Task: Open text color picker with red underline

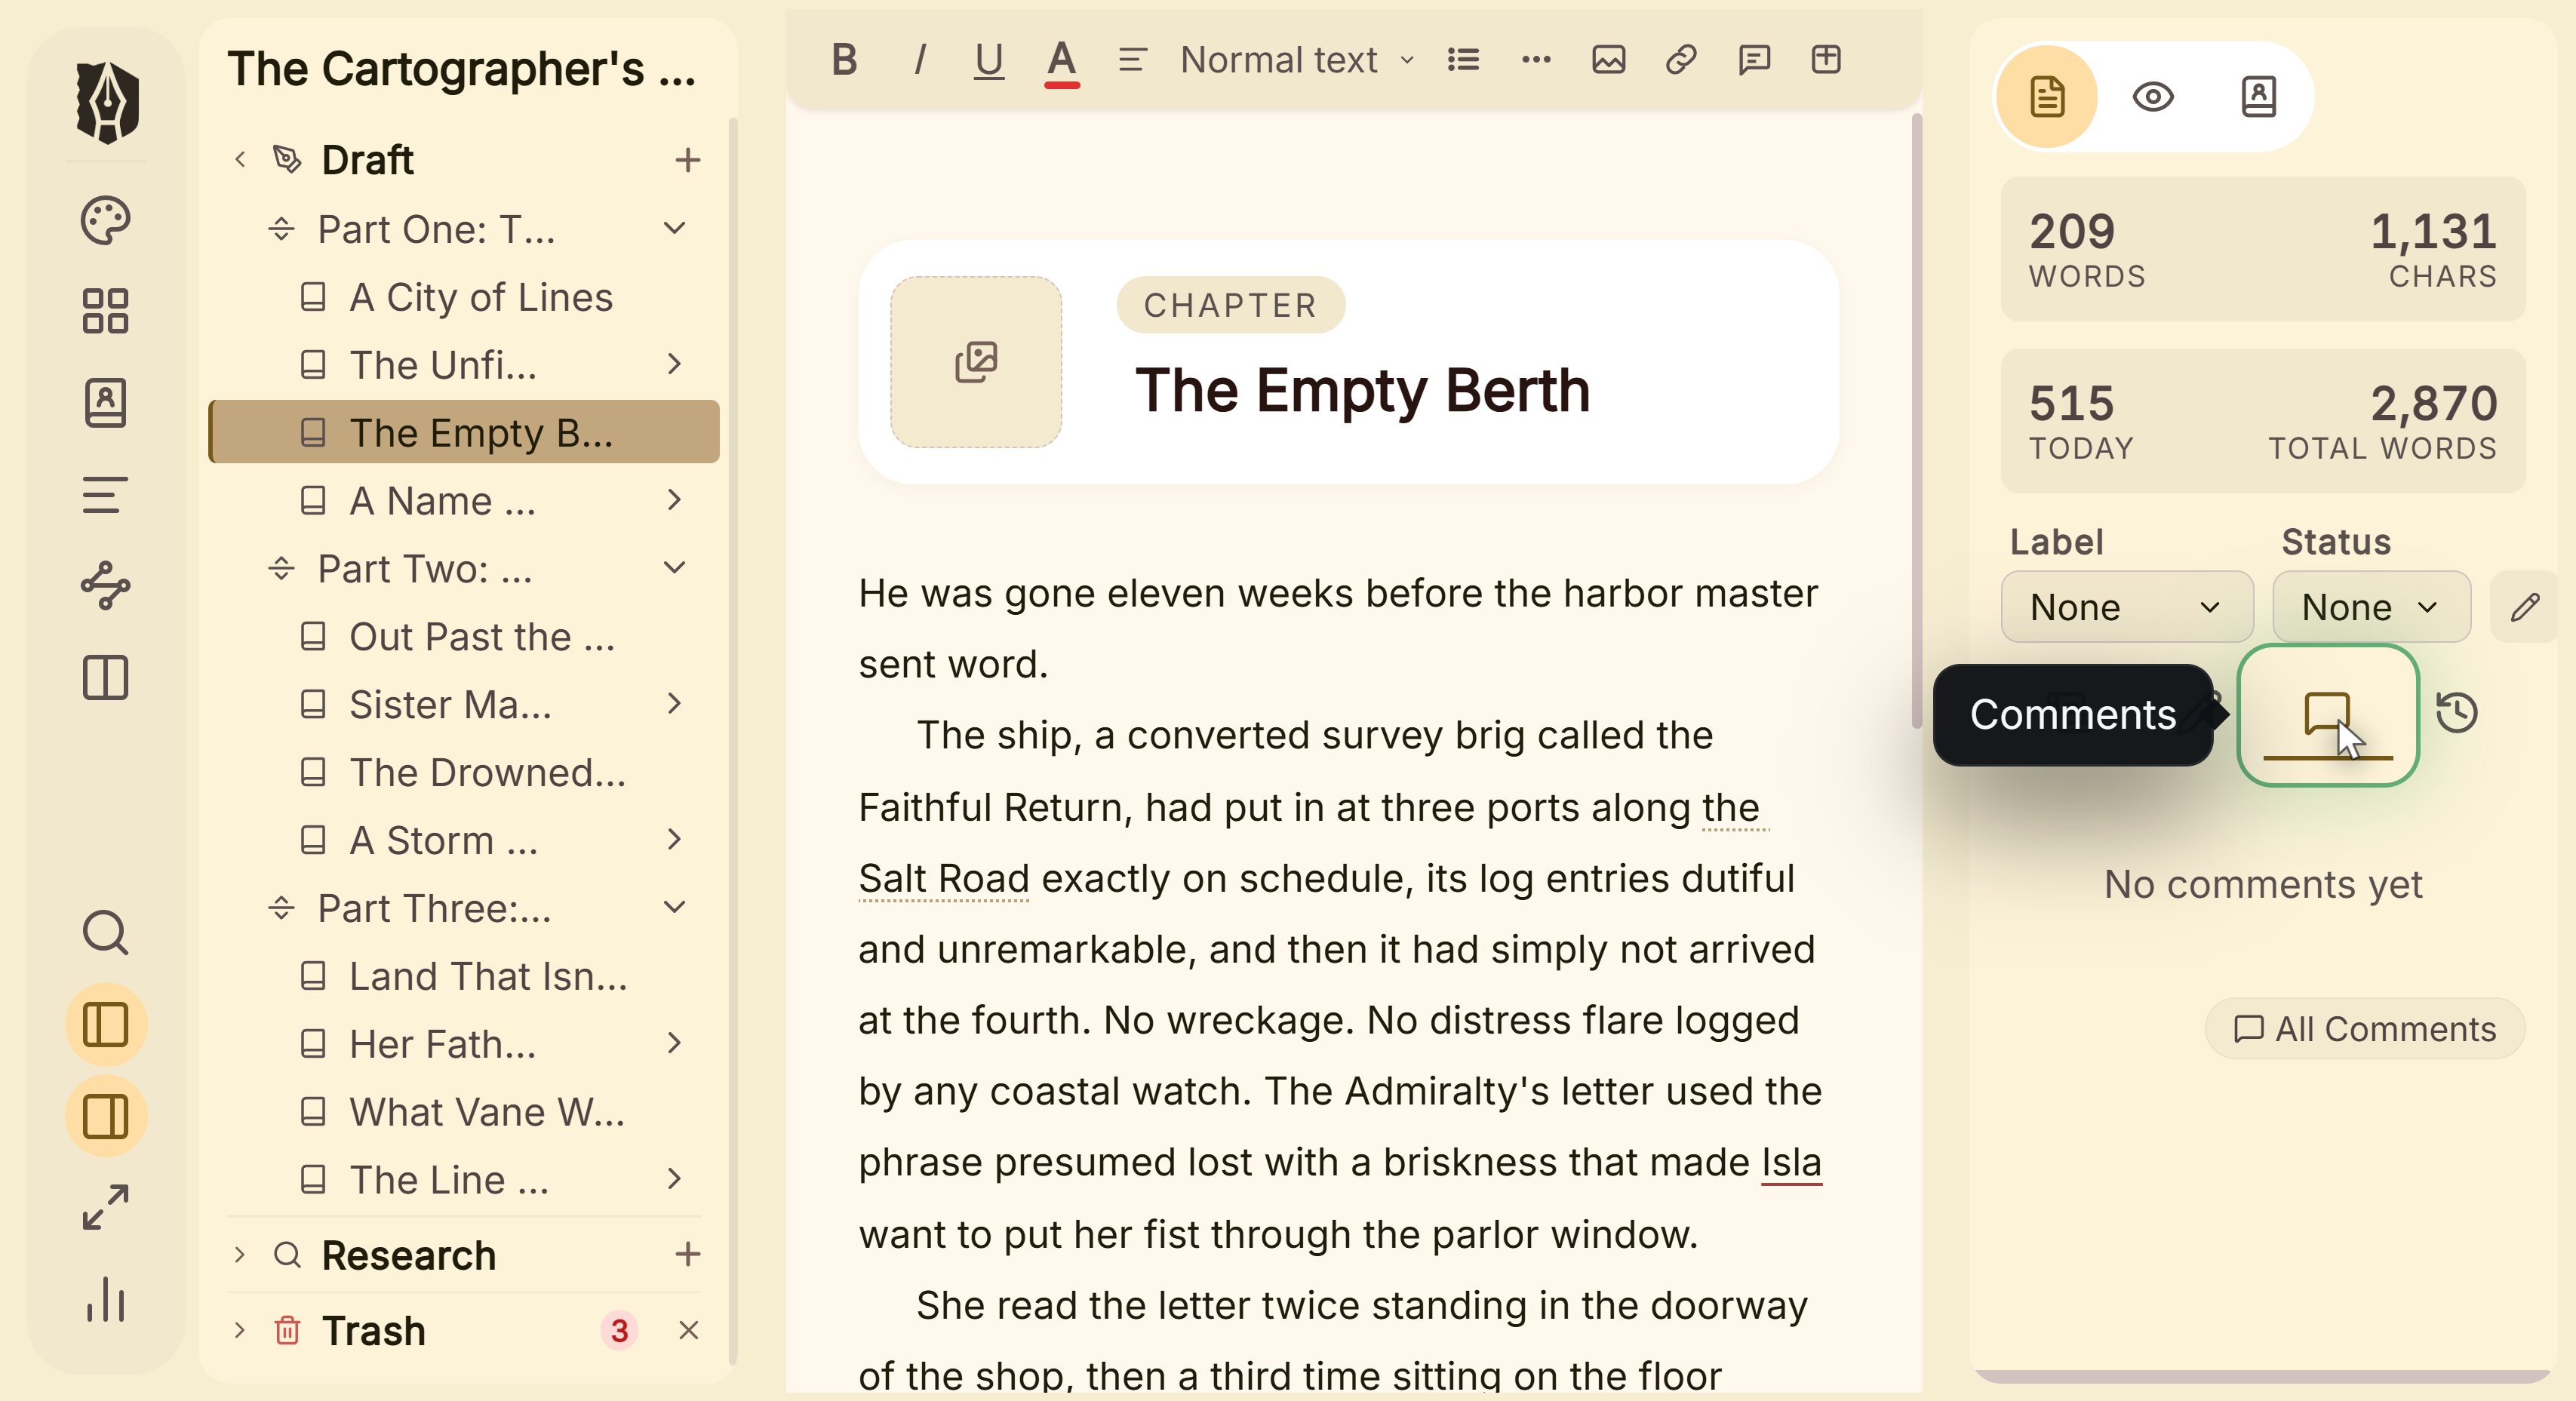Action: click(1061, 62)
